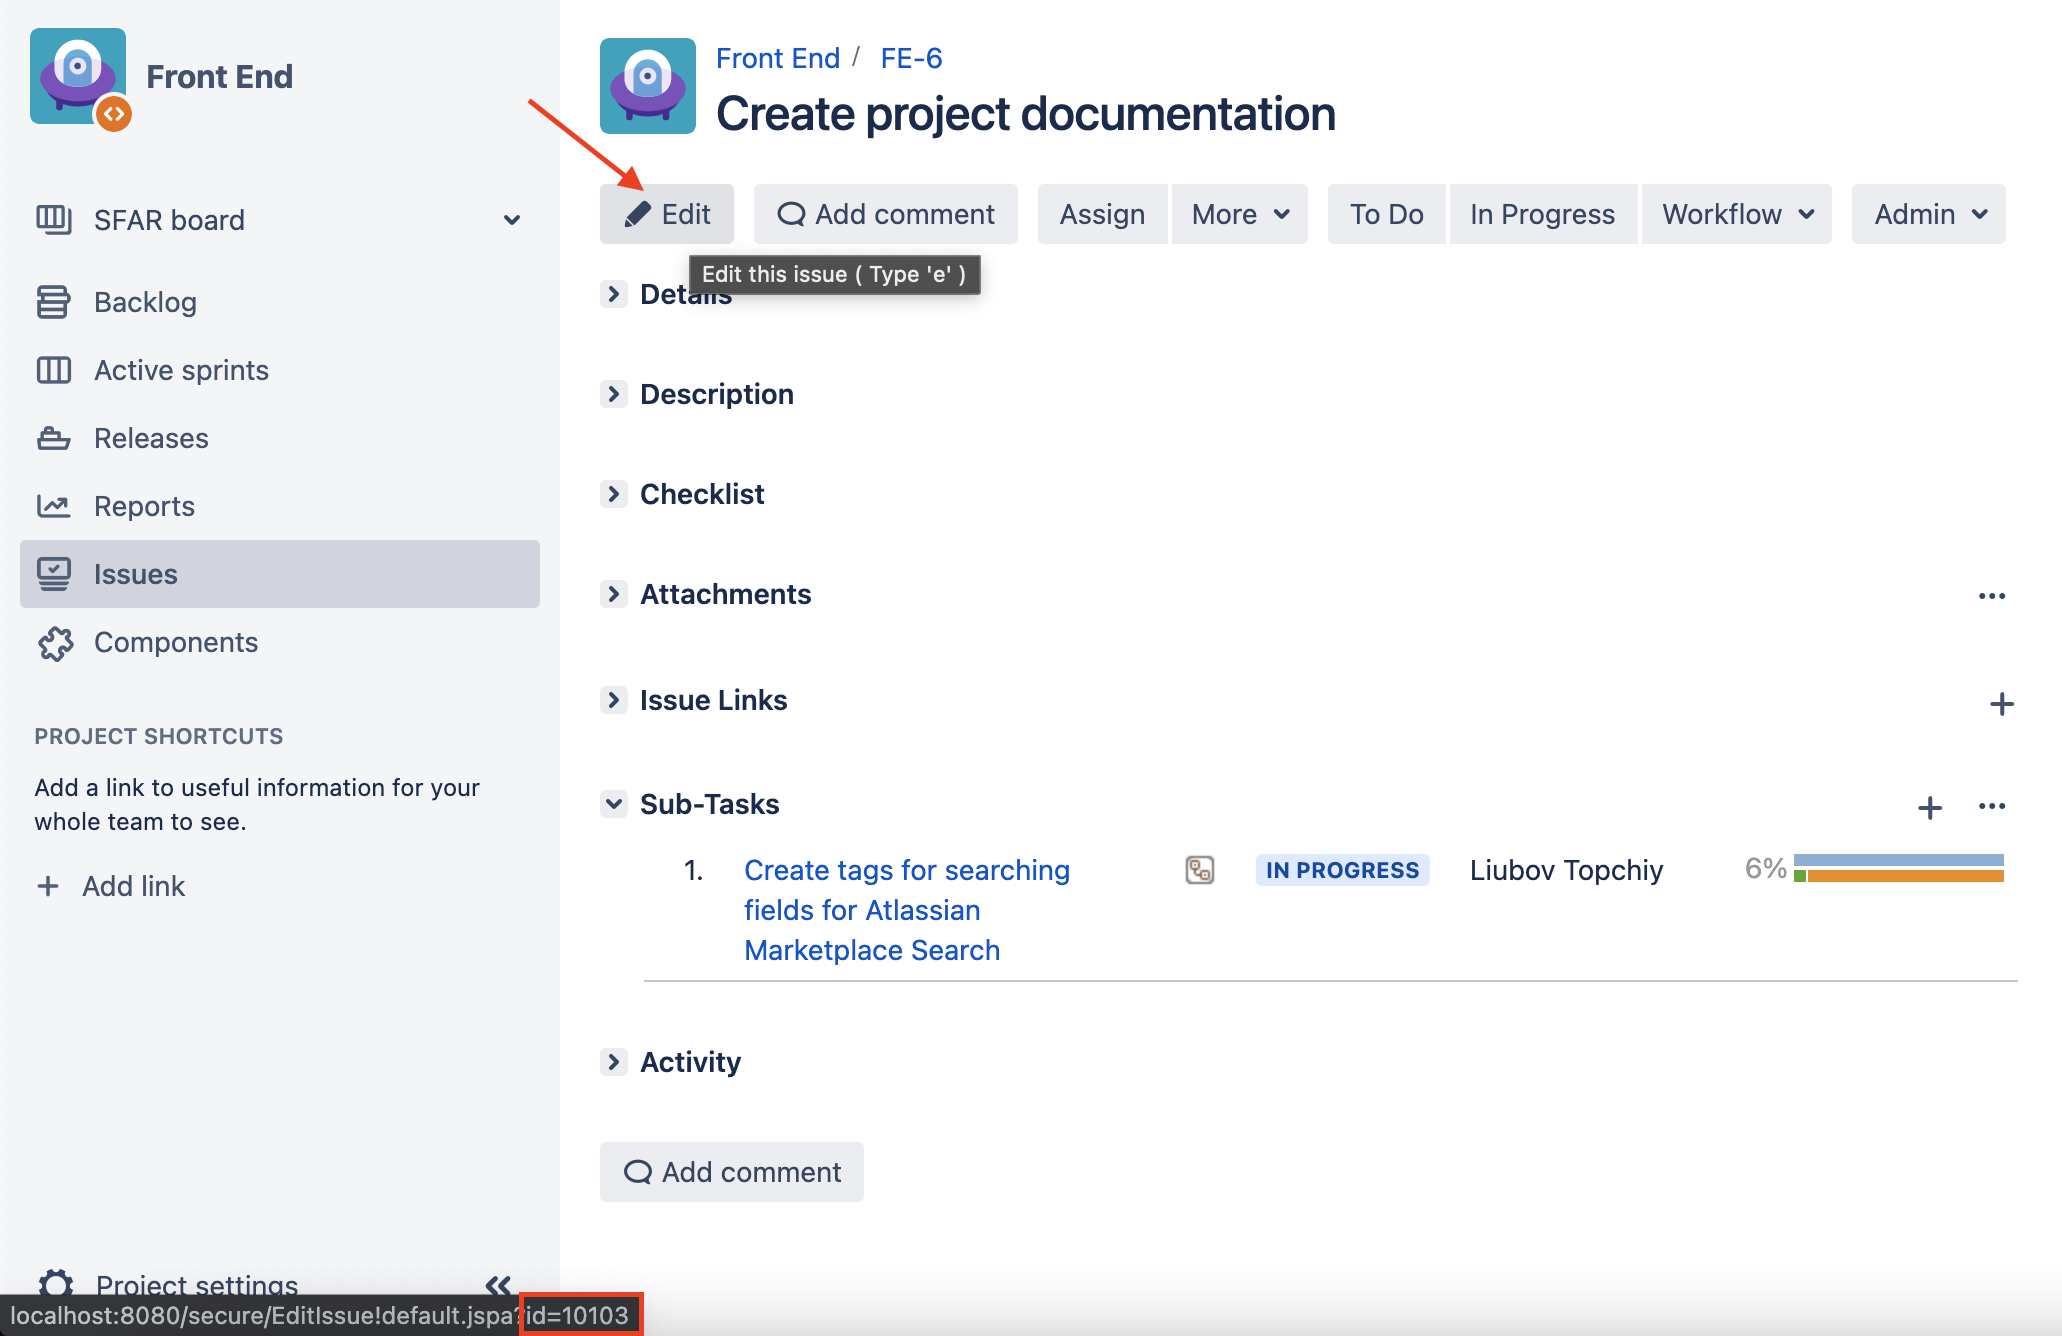Open the FE-6 breadcrumb link

pos(911,58)
